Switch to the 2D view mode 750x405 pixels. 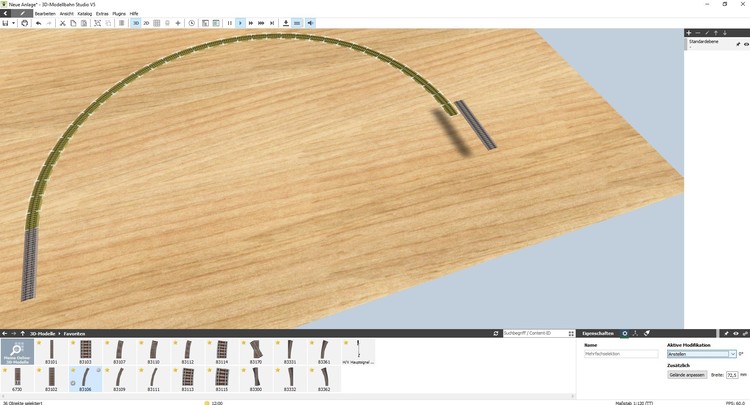[146, 23]
